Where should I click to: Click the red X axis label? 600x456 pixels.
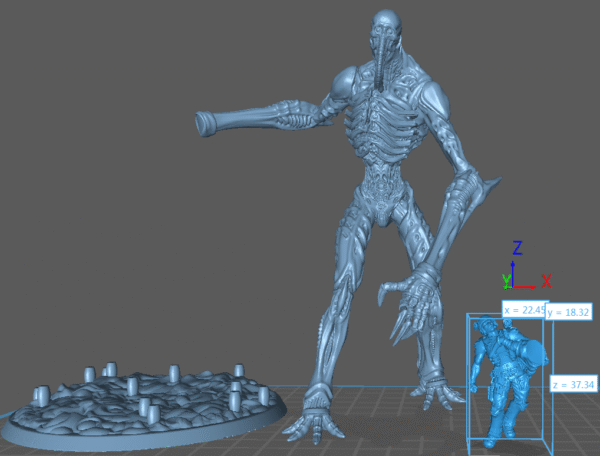click(546, 281)
